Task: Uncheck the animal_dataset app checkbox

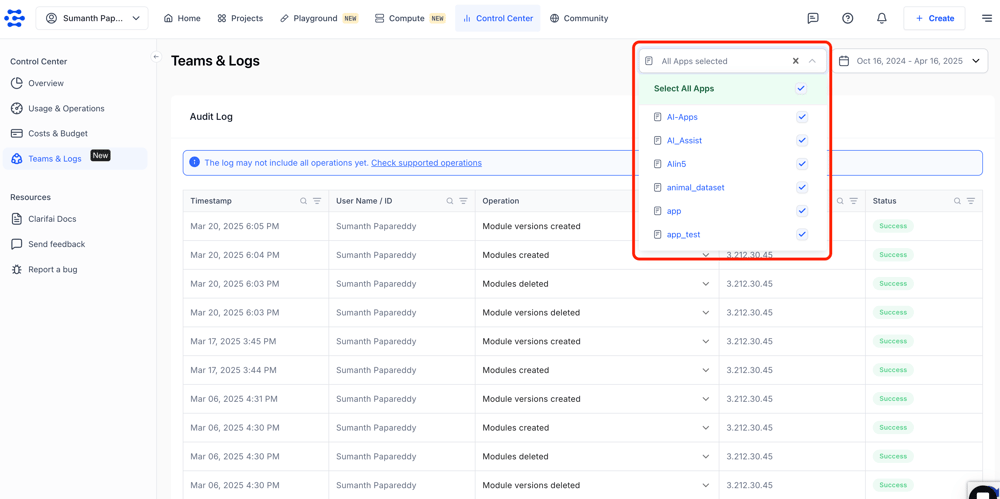Action: pyautogui.click(x=801, y=187)
